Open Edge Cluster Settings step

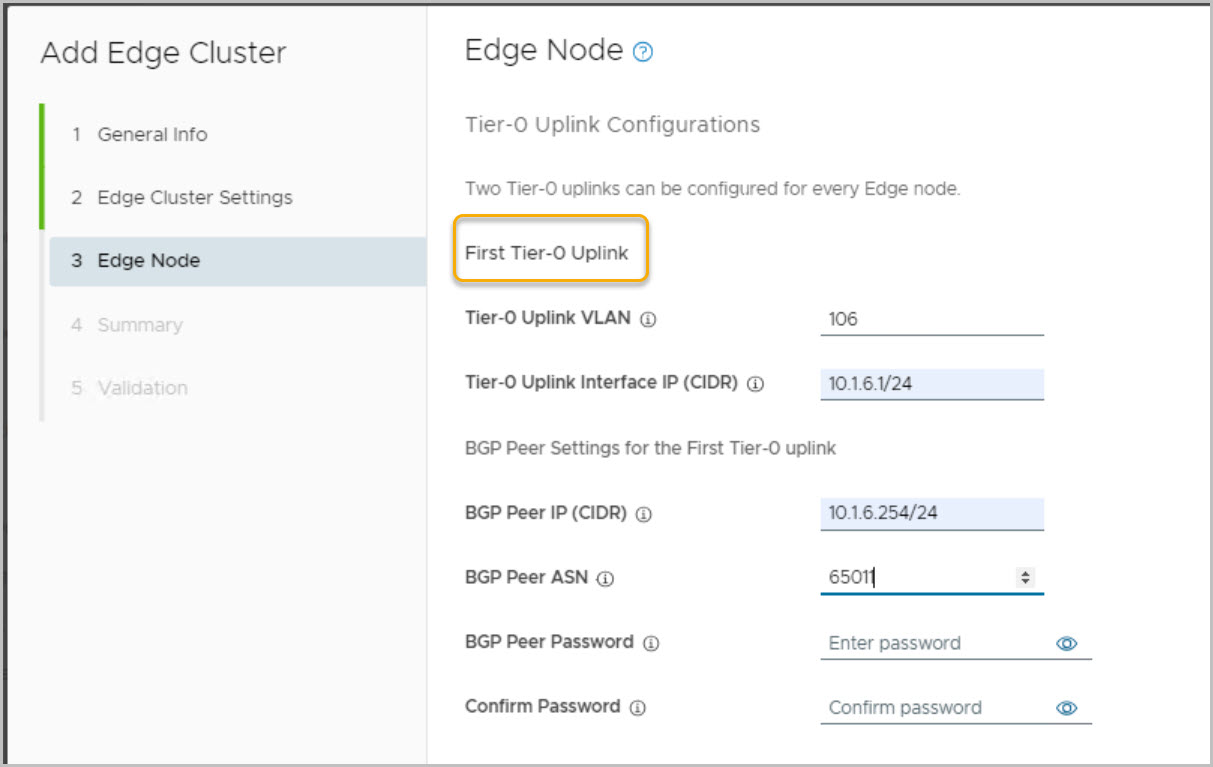(x=194, y=198)
